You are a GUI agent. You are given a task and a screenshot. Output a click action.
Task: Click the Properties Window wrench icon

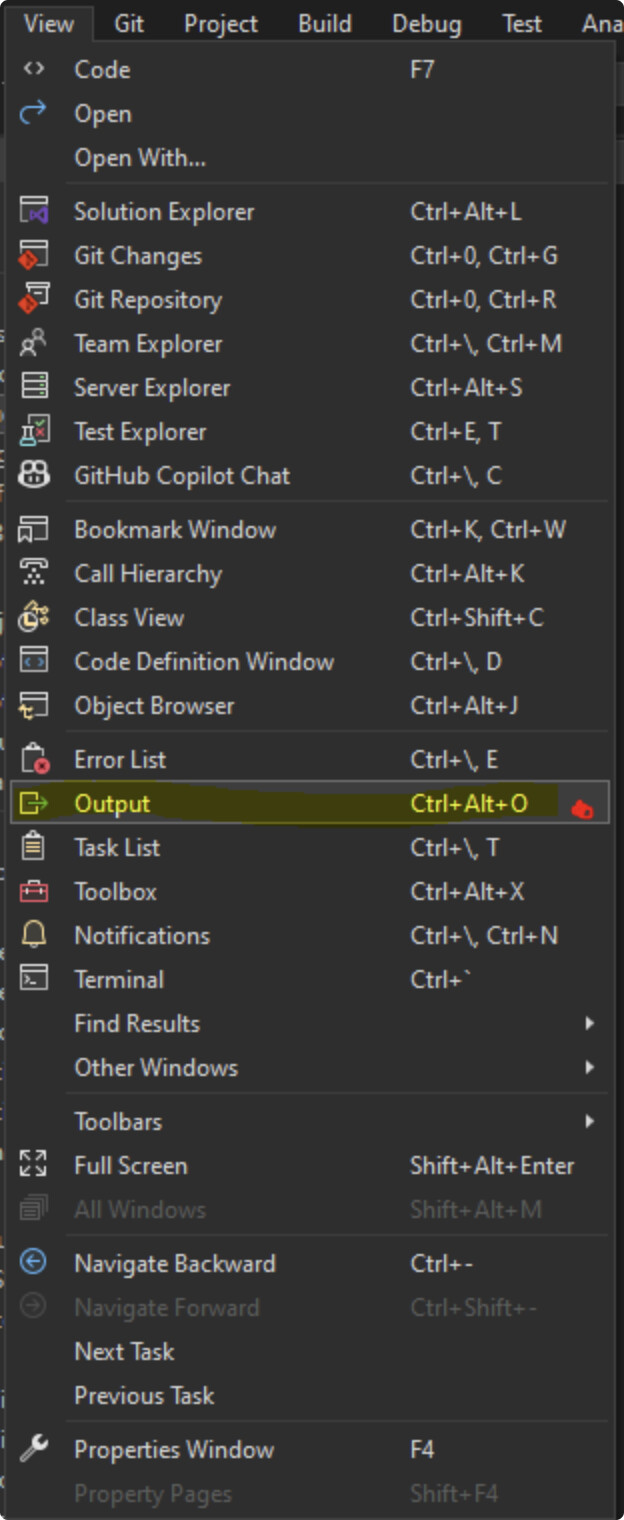tap(34, 1450)
